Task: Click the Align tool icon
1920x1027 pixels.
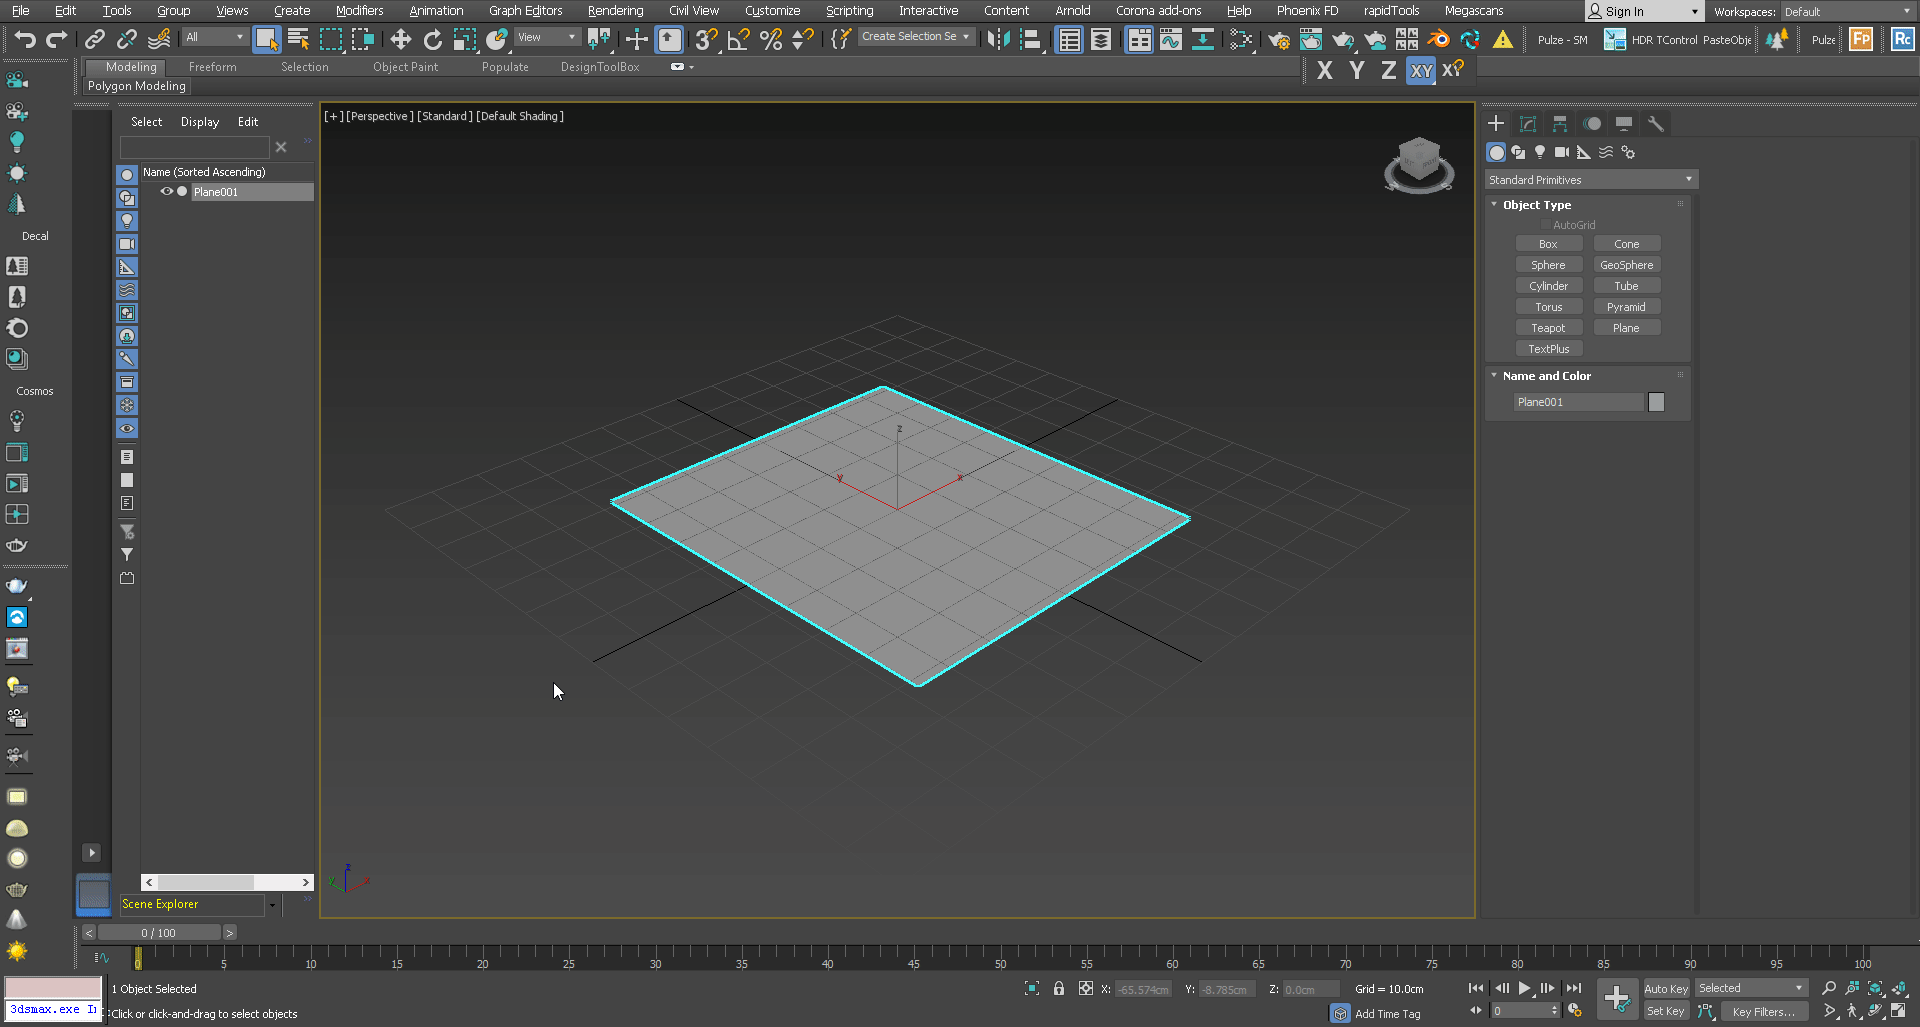Action: pyautogui.click(x=1030, y=39)
